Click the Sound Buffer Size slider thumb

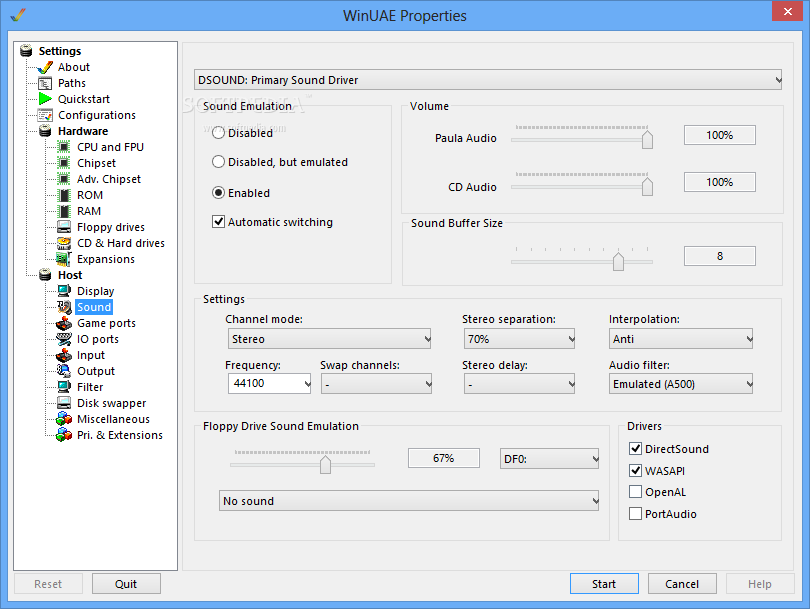click(x=618, y=261)
